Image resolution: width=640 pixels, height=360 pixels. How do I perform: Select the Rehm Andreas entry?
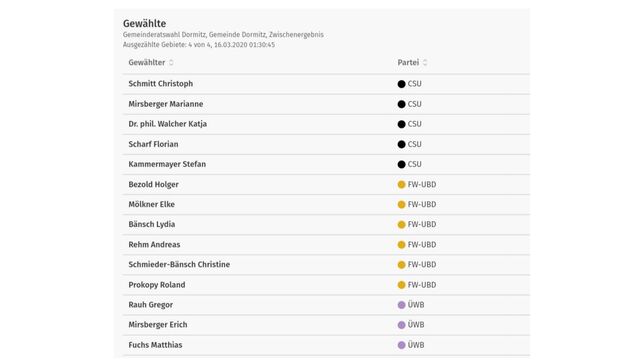tap(326, 244)
